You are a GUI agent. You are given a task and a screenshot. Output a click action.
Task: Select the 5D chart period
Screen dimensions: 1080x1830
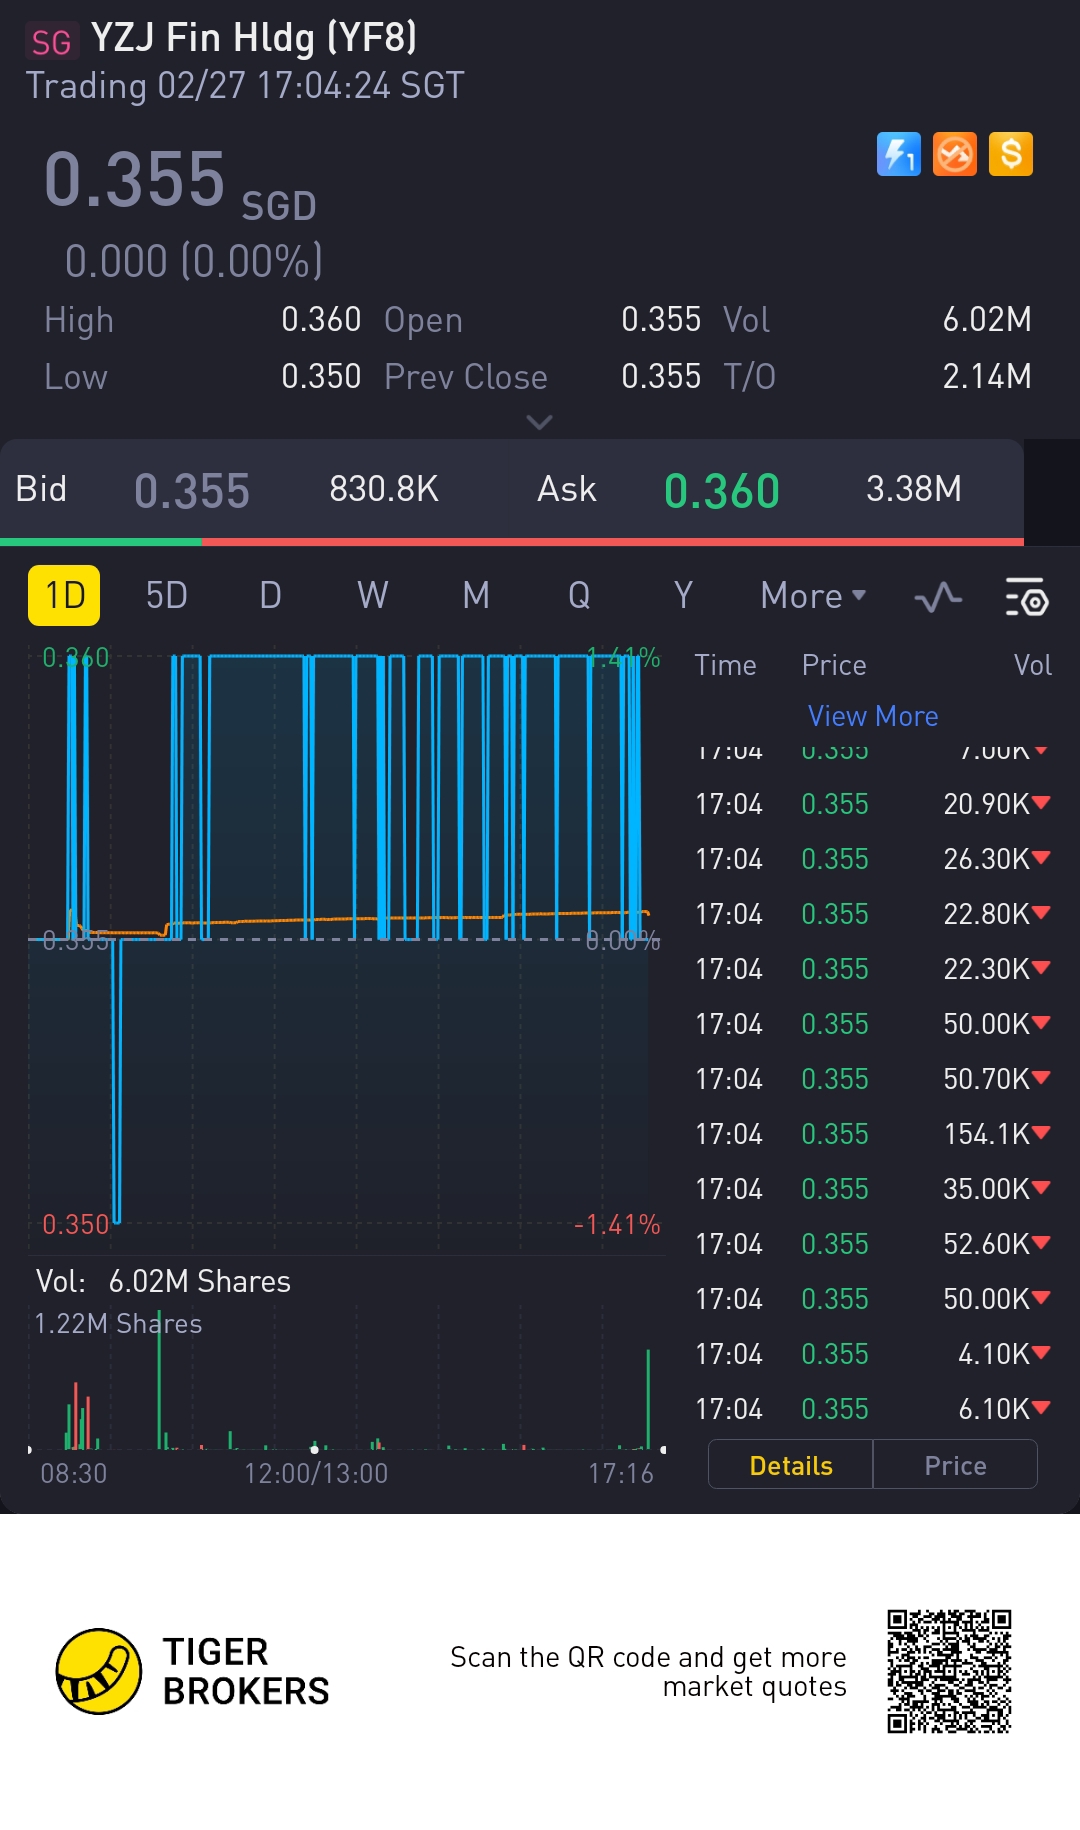coord(166,596)
